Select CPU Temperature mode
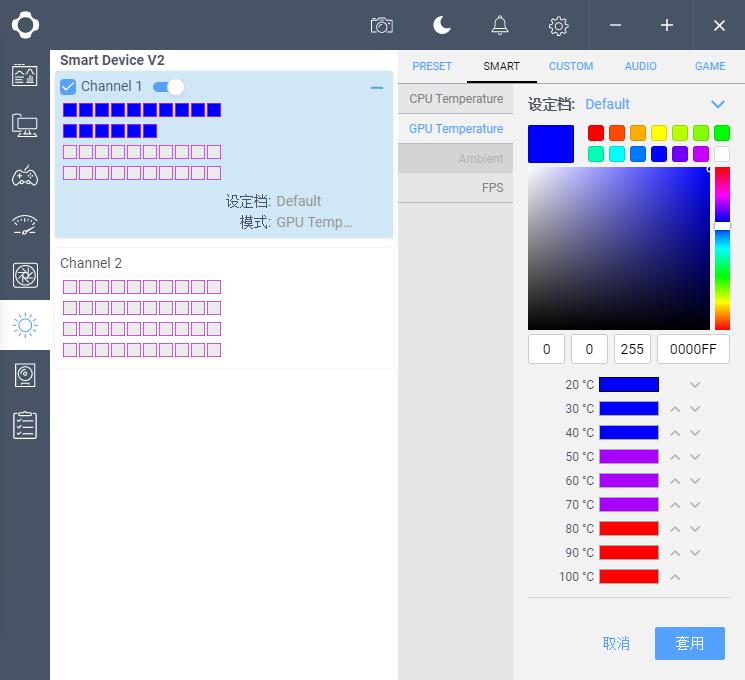This screenshot has width=745, height=680. (456, 99)
